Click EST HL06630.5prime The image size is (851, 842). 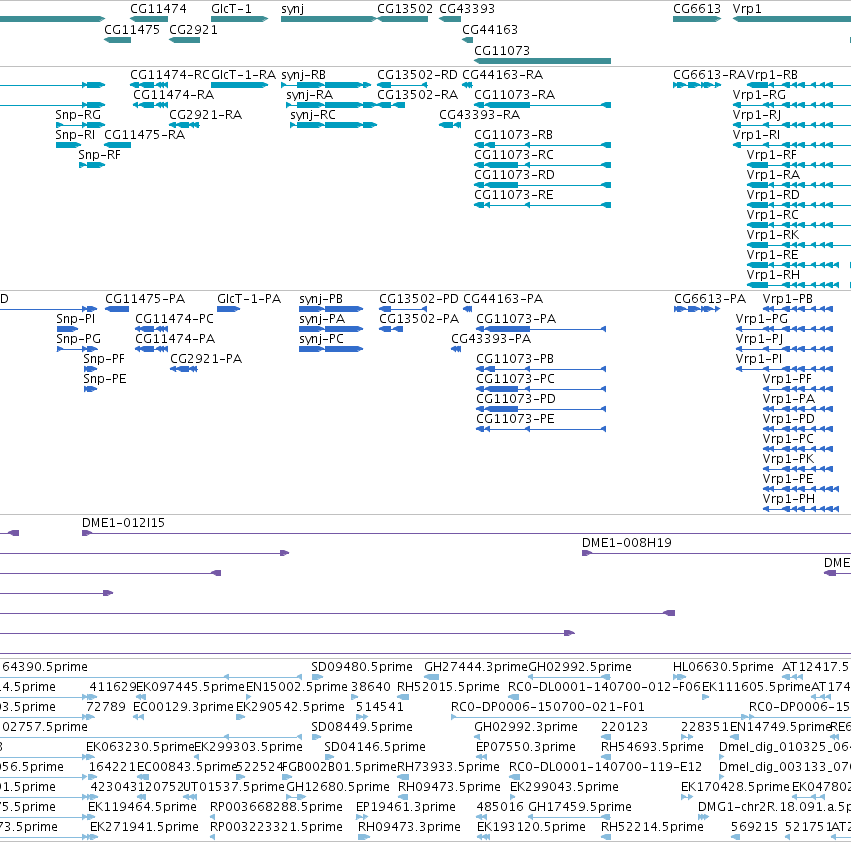[x=679, y=677]
